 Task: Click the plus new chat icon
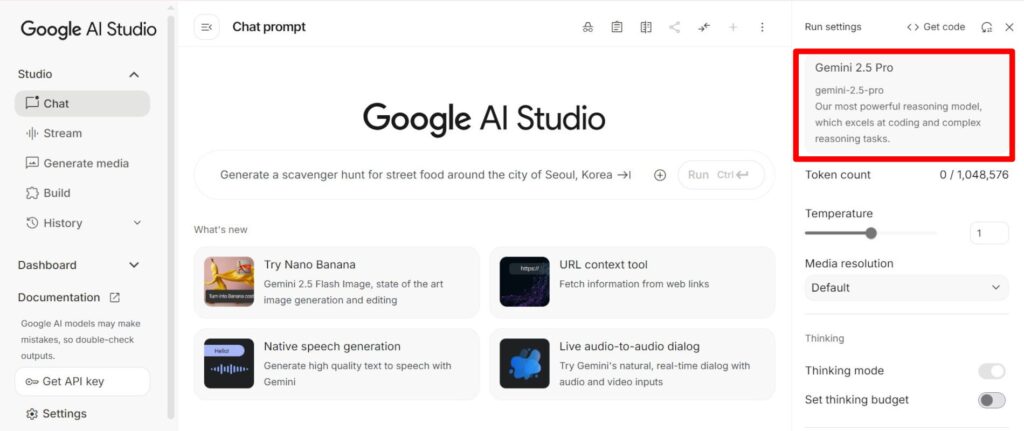[733, 27]
